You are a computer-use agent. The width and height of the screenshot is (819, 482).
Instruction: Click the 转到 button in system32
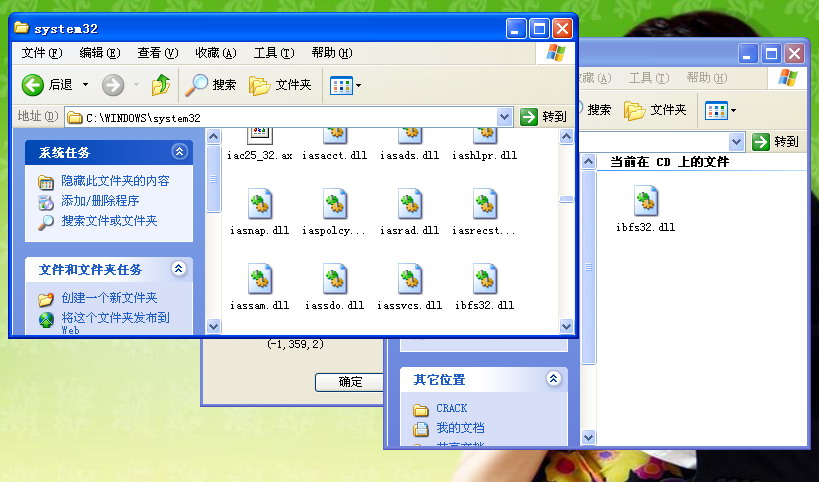544,117
